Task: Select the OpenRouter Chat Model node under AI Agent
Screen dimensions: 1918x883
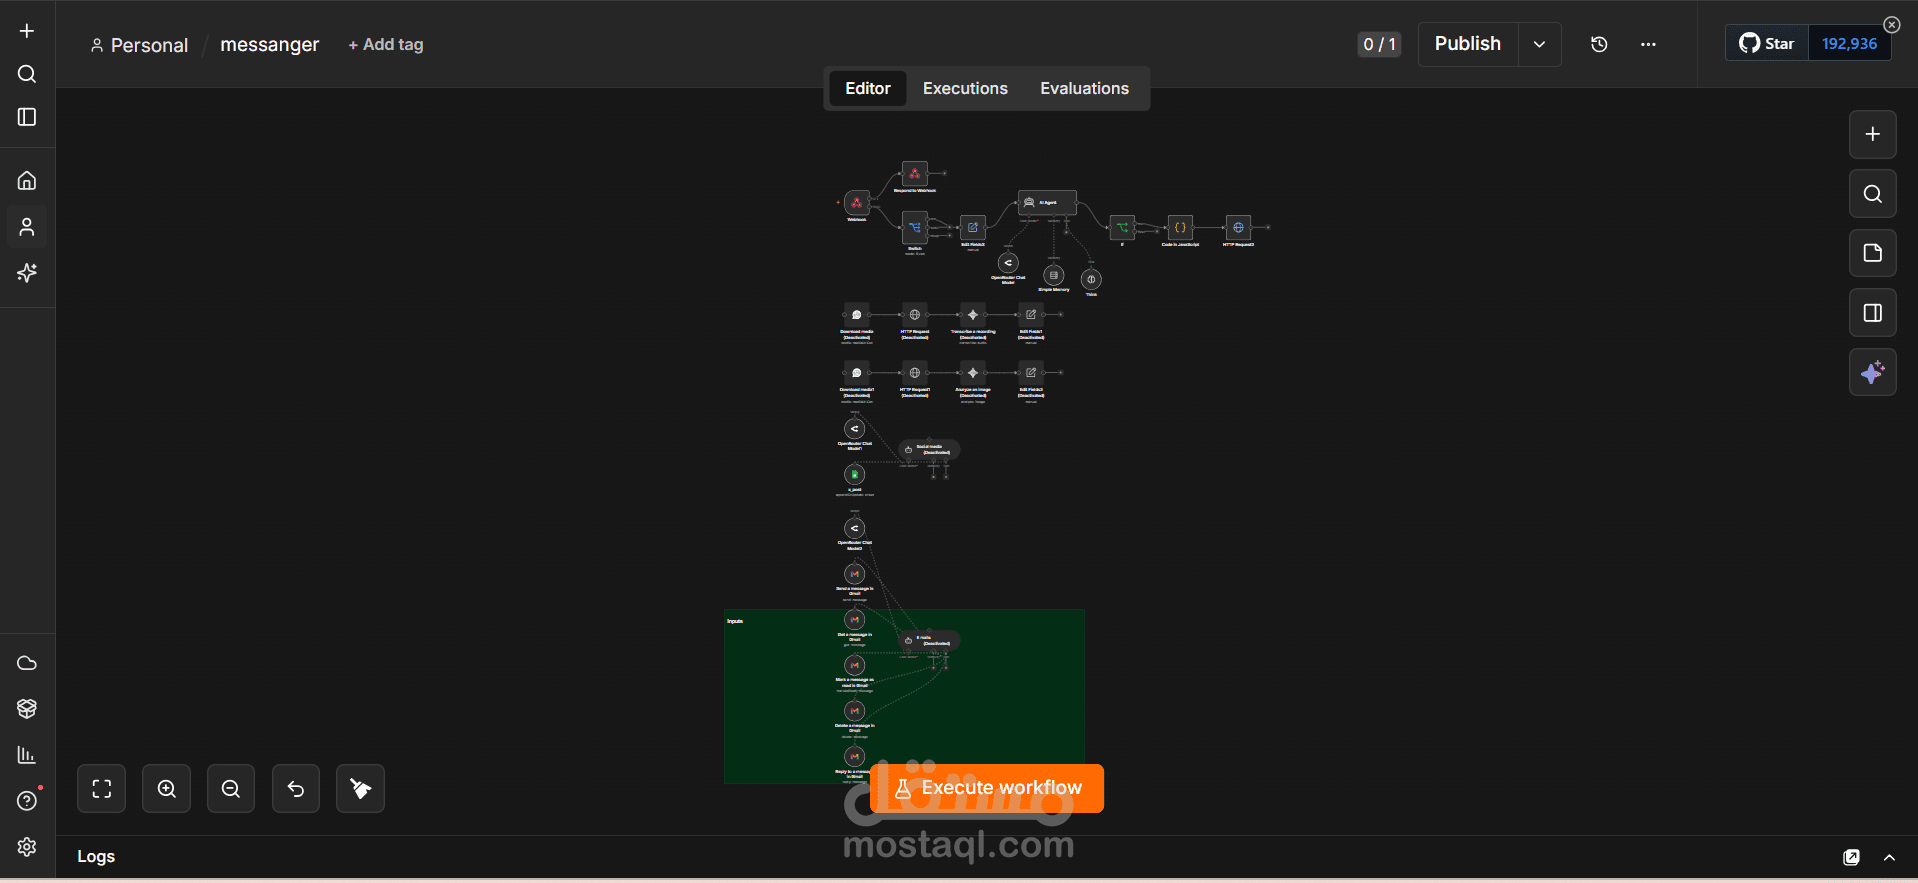Action: [x=1008, y=263]
